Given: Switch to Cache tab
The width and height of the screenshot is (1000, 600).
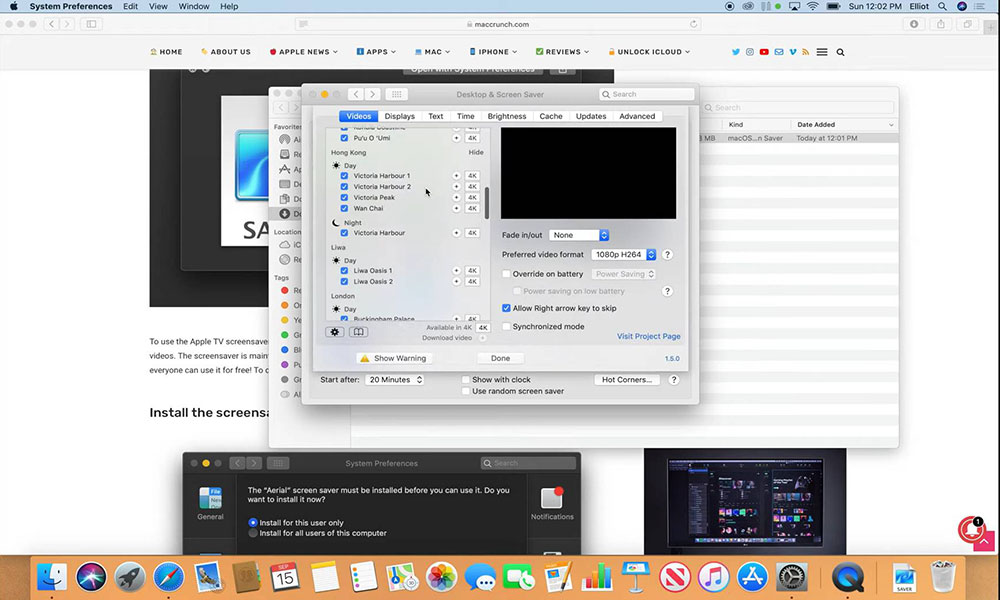Looking at the screenshot, I should click(x=551, y=116).
